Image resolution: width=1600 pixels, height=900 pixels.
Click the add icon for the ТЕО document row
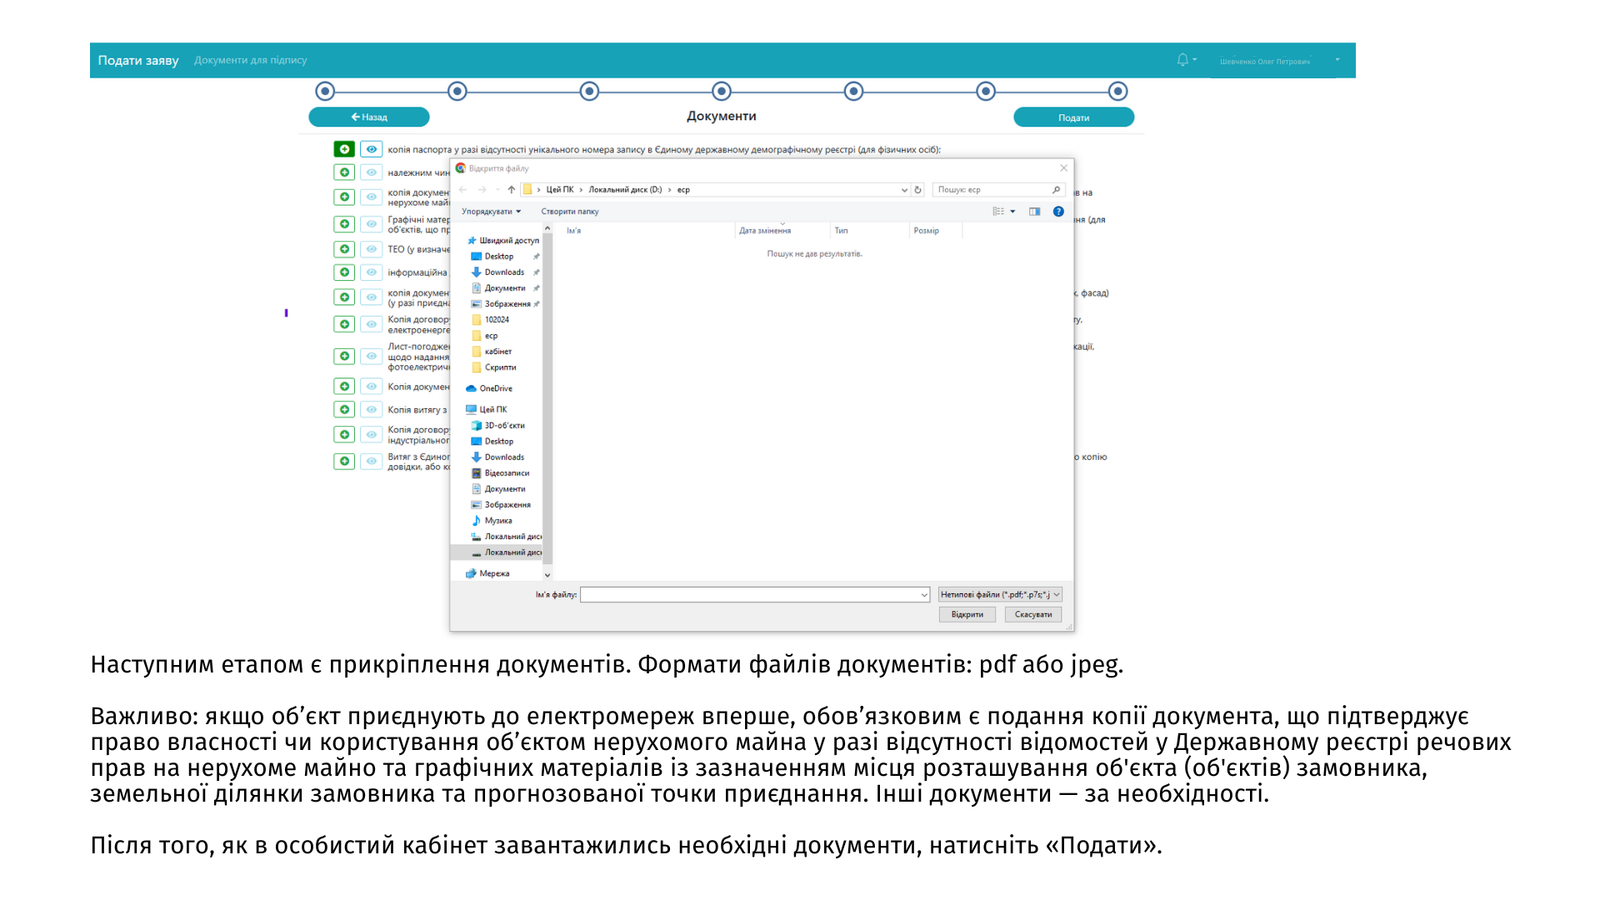click(x=344, y=249)
